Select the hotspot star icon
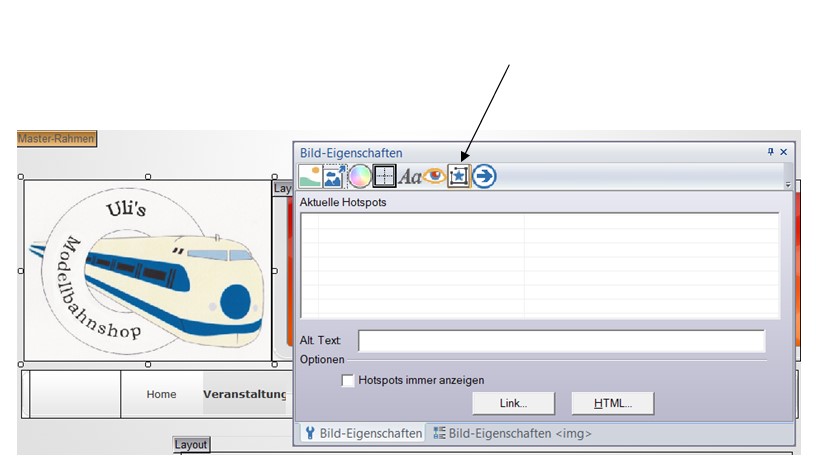Viewport: 816px width, 467px height. (x=458, y=176)
